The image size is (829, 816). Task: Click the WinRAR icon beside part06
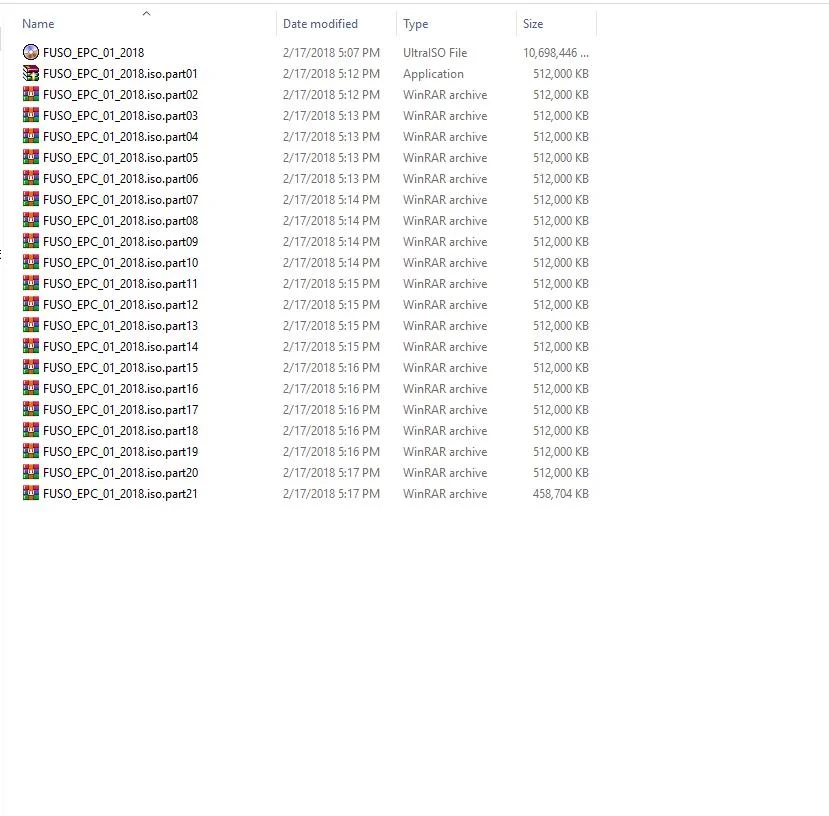[31, 178]
